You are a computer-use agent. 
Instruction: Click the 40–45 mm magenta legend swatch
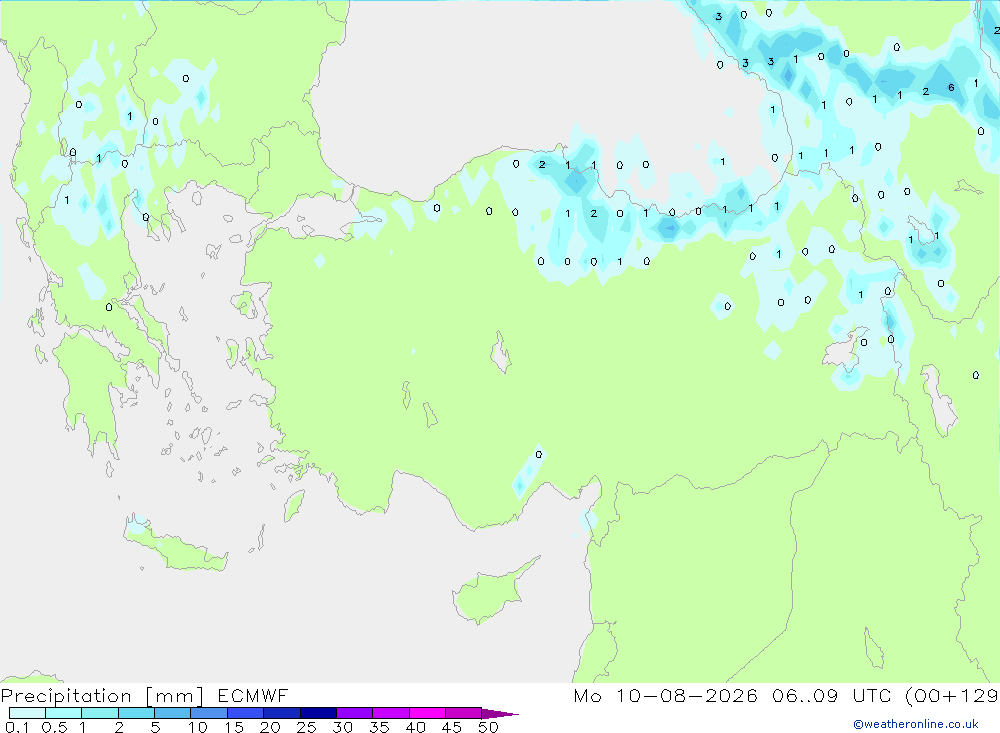427,713
